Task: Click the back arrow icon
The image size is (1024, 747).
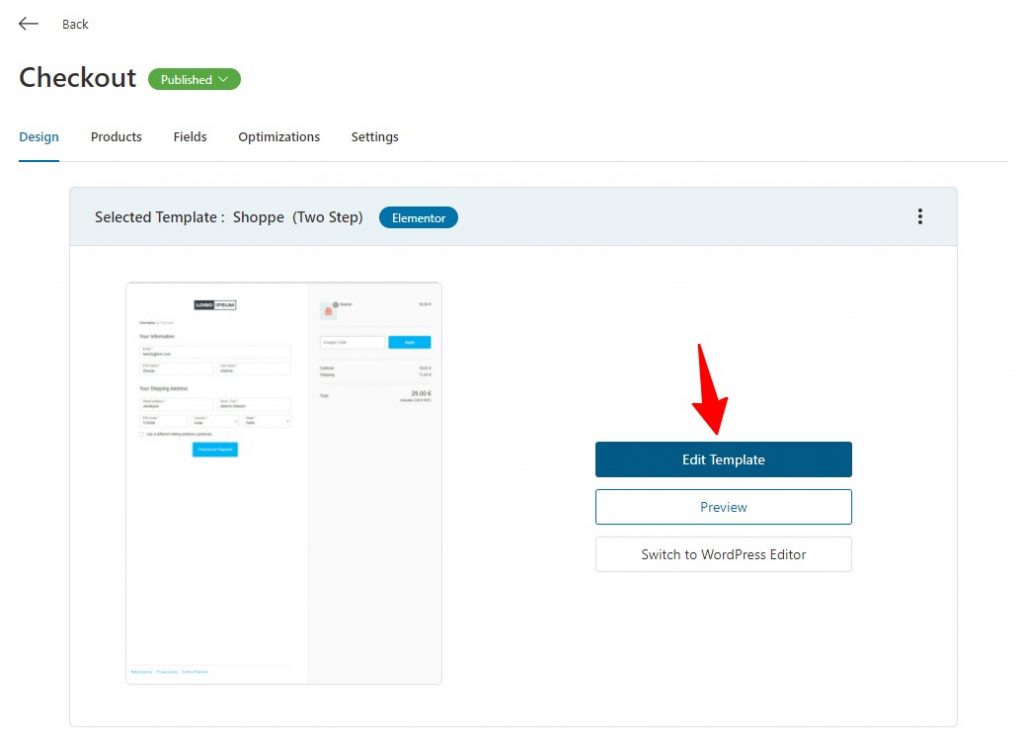Action: point(28,24)
